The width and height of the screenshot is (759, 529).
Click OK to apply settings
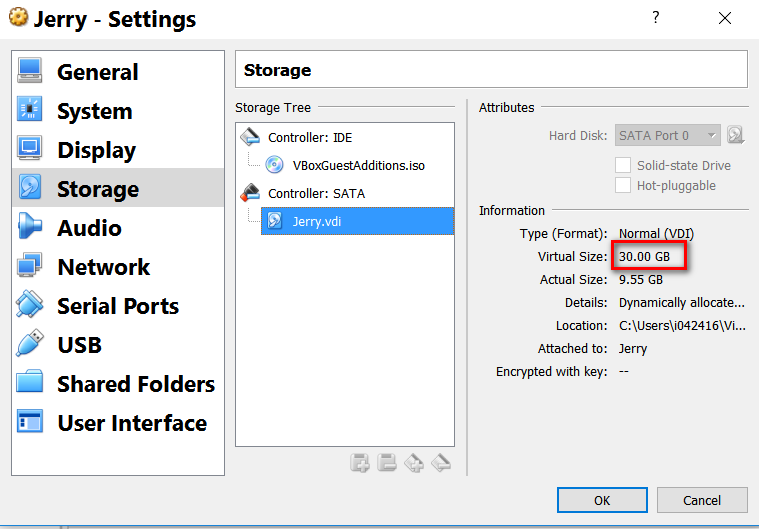coord(602,500)
